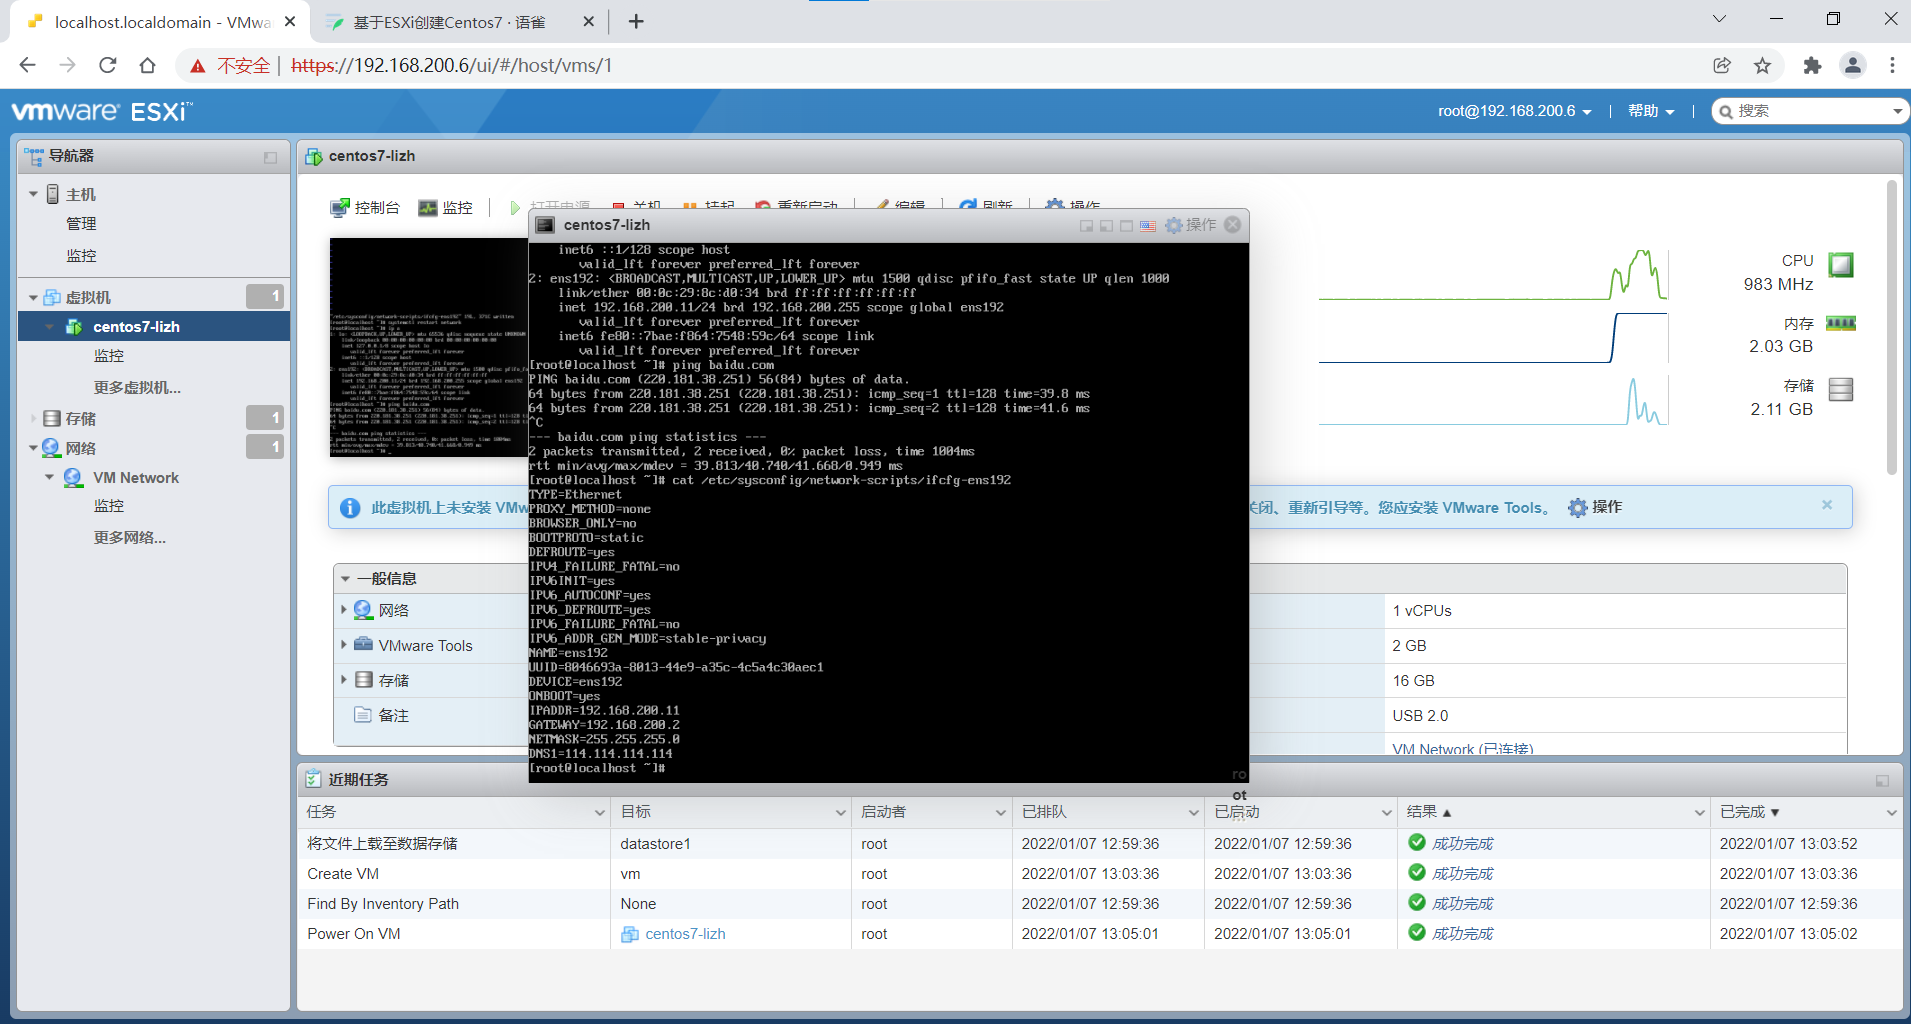Select VM Network in navigator
This screenshot has height=1024, width=1911.
point(136,478)
